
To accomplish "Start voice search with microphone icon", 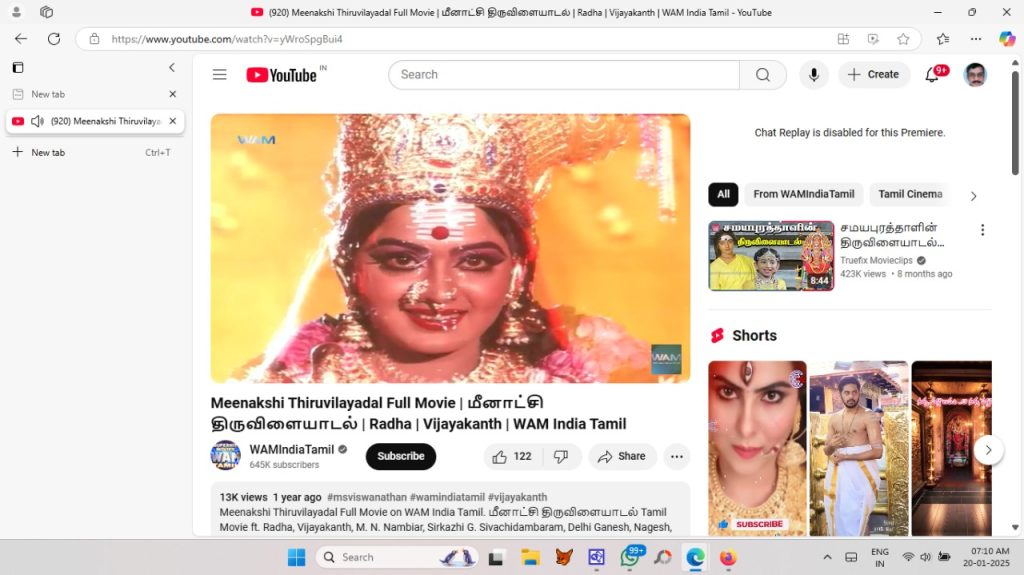I will 814,74.
